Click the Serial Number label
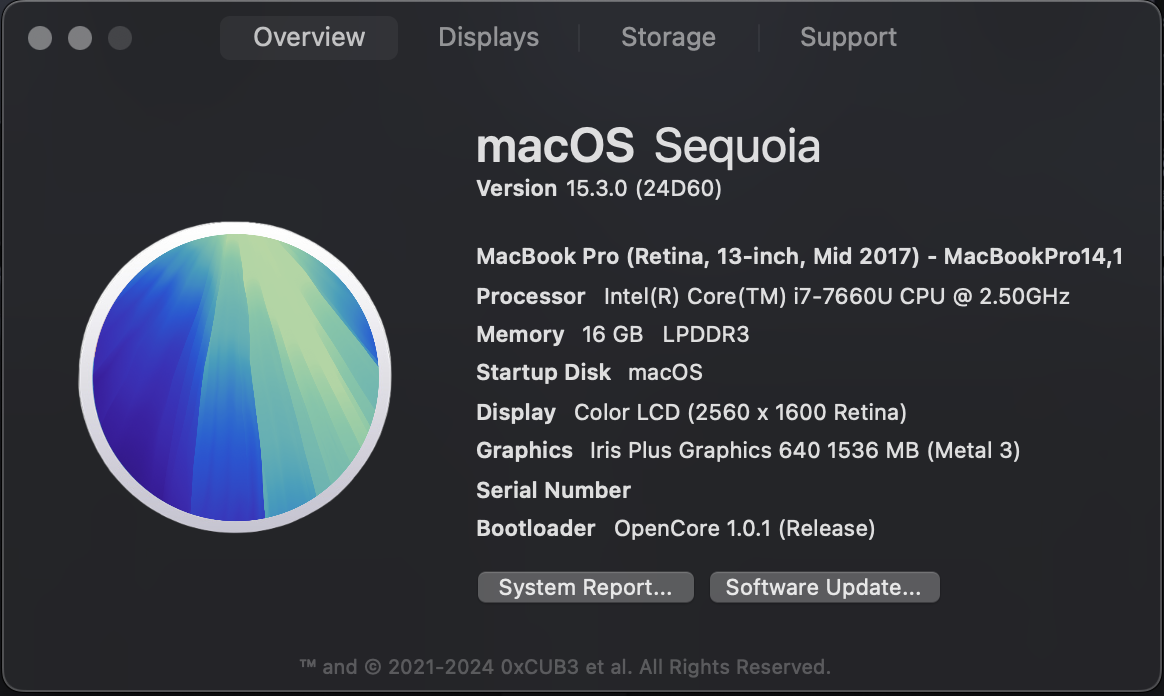 point(553,490)
